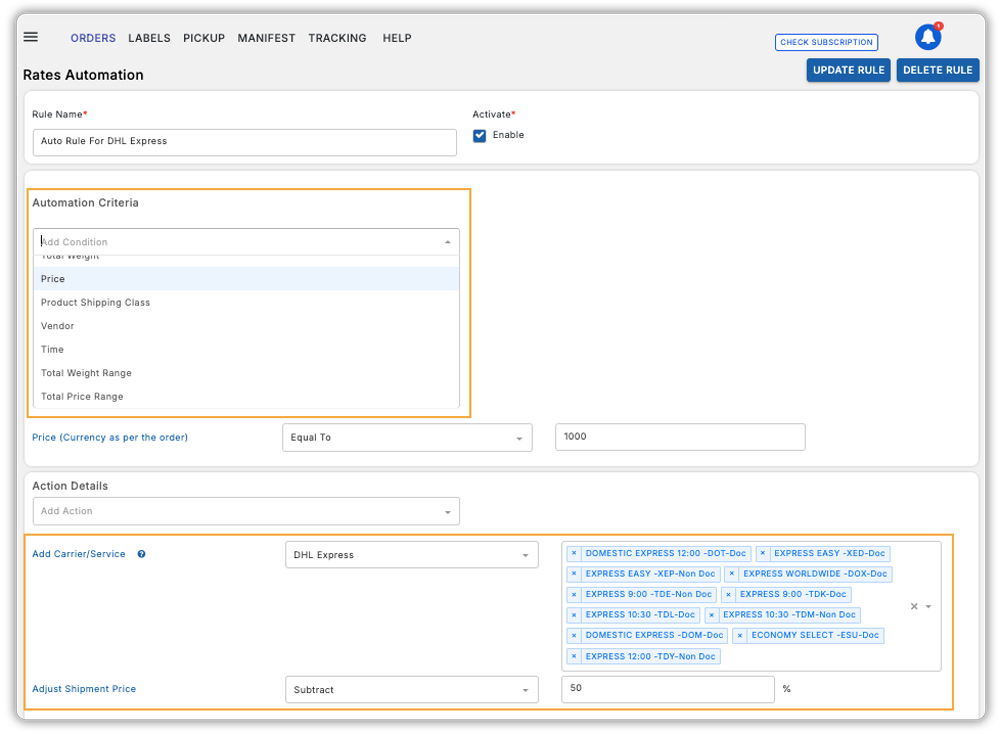Open the hamburger menu icon

coord(31,37)
